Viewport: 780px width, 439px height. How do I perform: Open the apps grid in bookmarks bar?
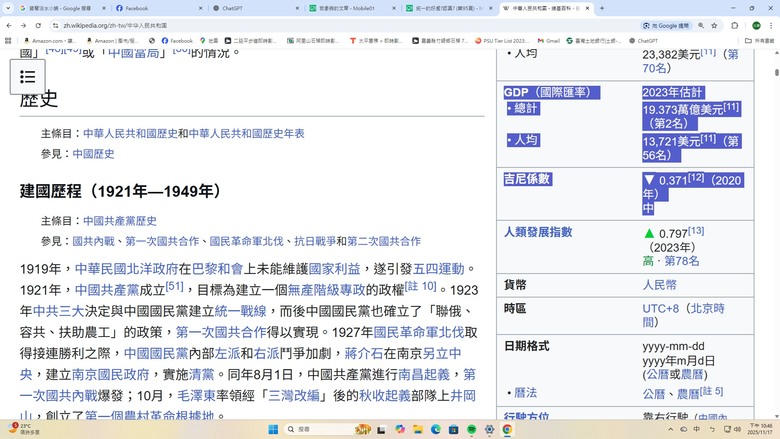point(8,41)
